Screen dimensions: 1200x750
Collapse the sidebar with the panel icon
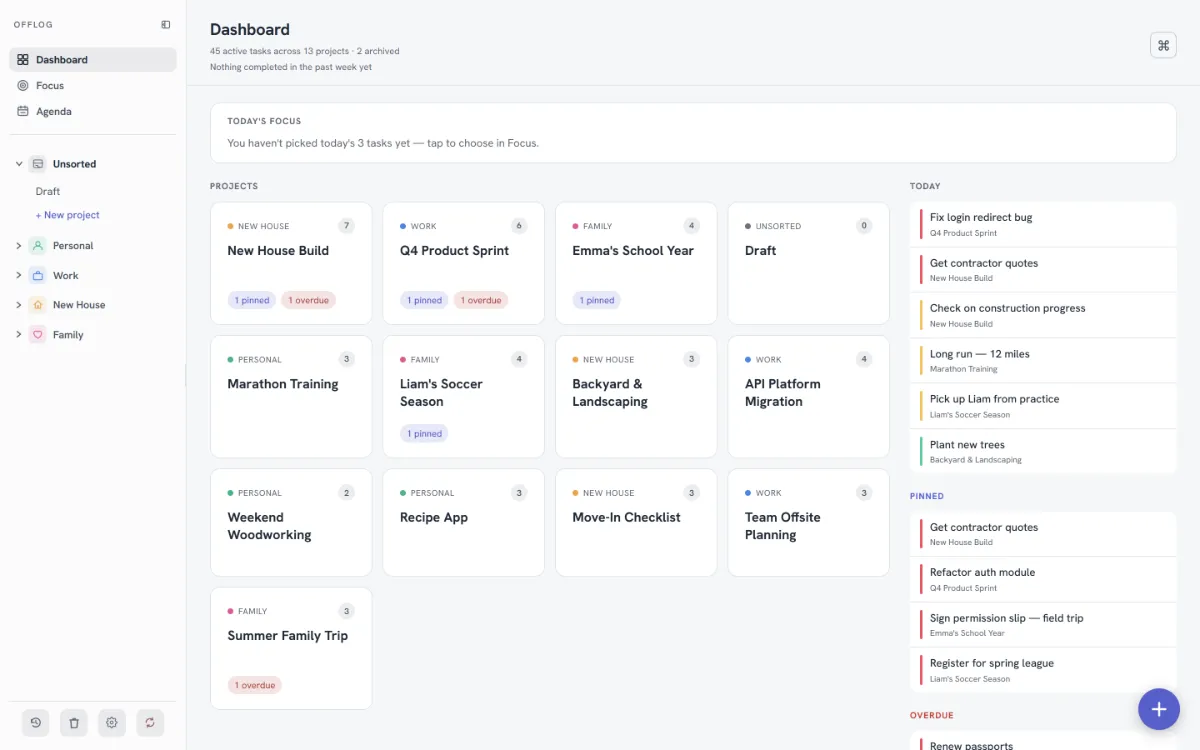tap(165, 25)
